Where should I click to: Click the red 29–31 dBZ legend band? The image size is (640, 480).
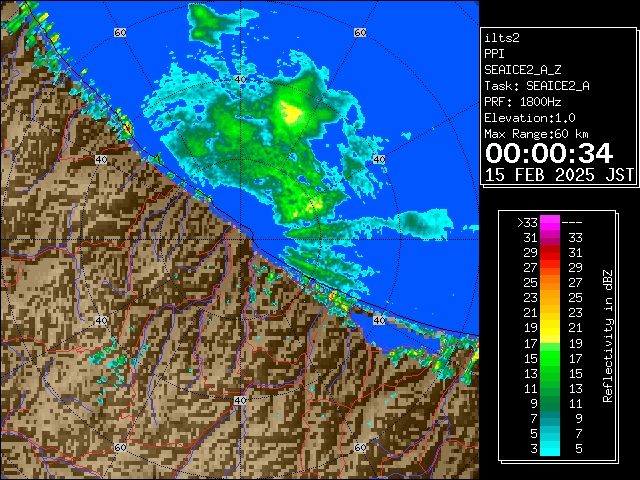[550, 253]
